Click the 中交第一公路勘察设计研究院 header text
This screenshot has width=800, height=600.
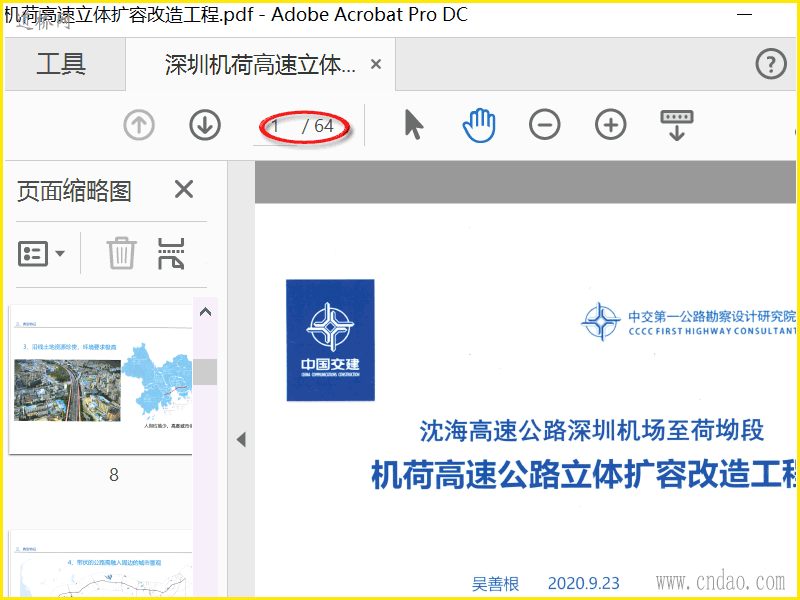712,316
